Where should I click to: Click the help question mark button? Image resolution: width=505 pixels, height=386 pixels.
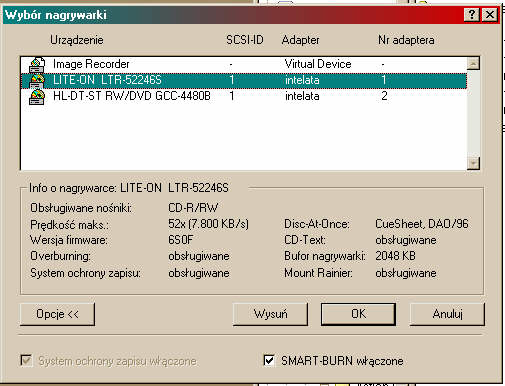coord(472,15)
